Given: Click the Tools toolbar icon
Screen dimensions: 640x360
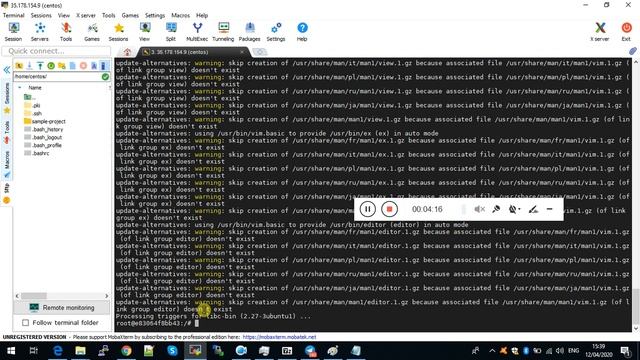Looking at the screenshot, I should [x=66, y=32].
